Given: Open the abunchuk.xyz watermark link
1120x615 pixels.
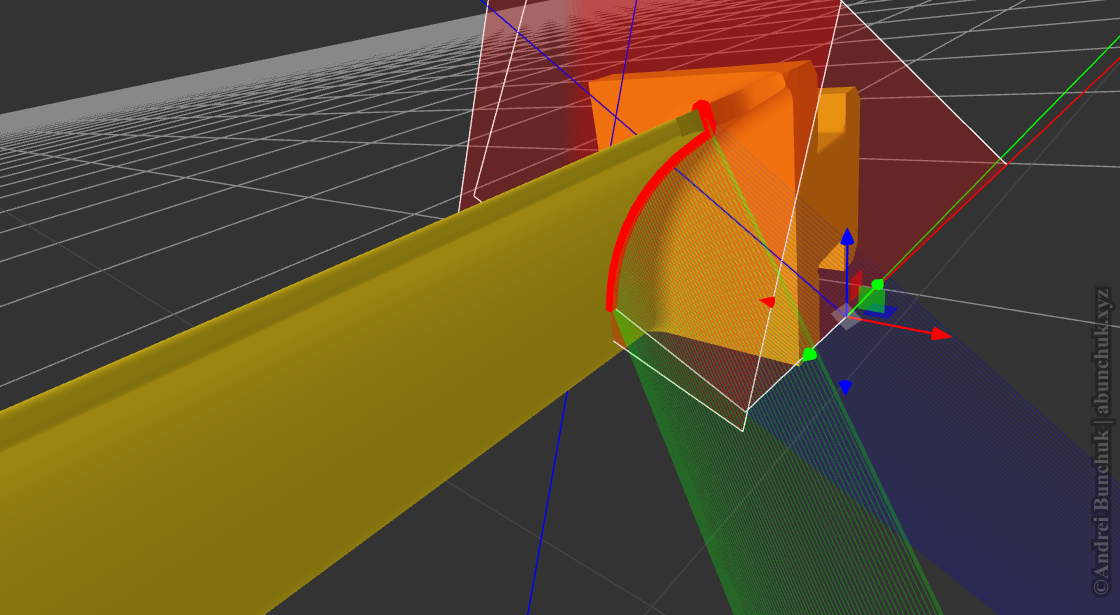Looking at the screenshot, I should (x=1102, y=440).
